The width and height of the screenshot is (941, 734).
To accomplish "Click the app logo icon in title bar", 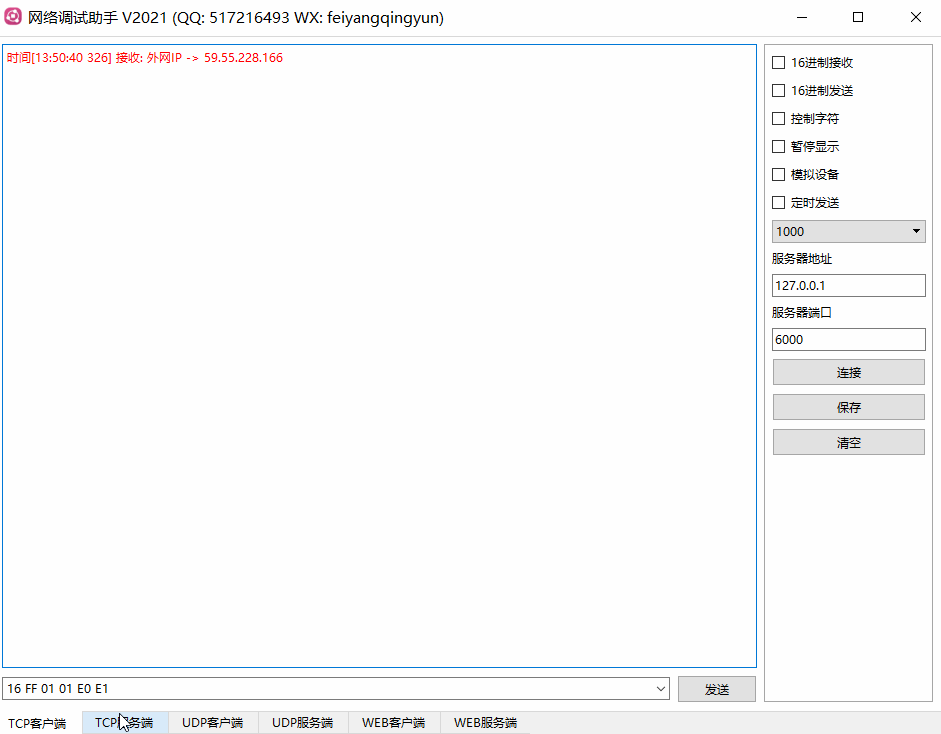I will click(13, 17).
